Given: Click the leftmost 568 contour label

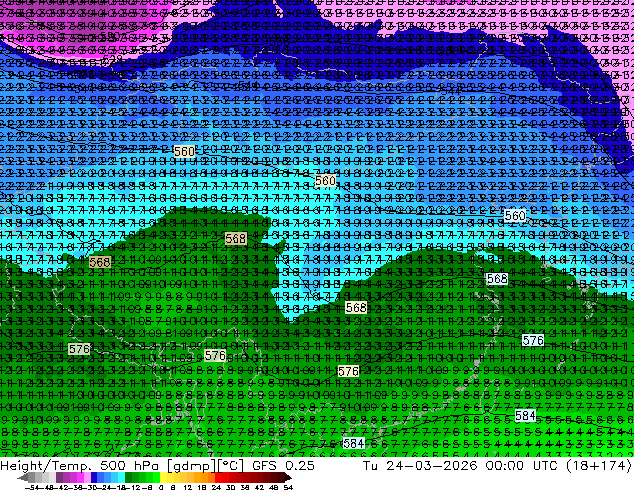Looking at the screenshot, I should (x=100, y=262).
